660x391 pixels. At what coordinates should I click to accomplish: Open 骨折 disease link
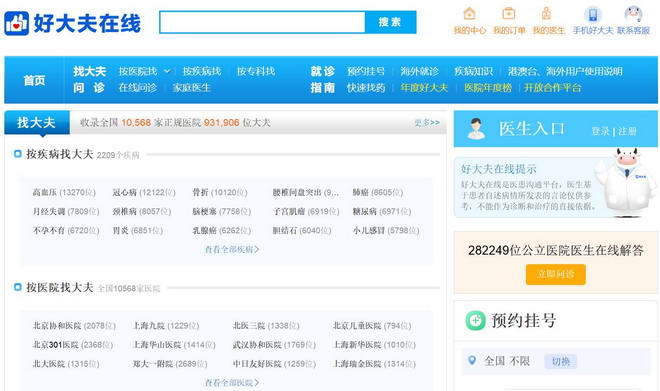click(x=200, y=192)
